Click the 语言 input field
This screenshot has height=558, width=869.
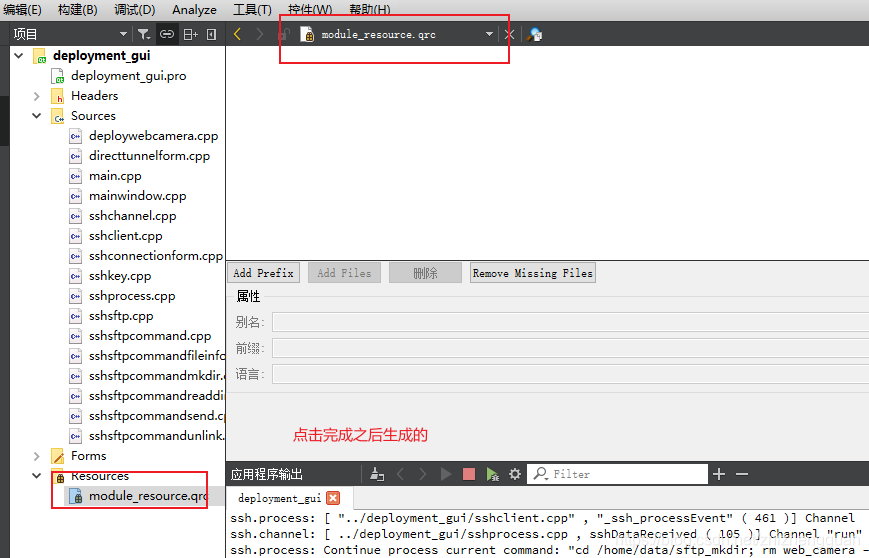coord(570,374)
